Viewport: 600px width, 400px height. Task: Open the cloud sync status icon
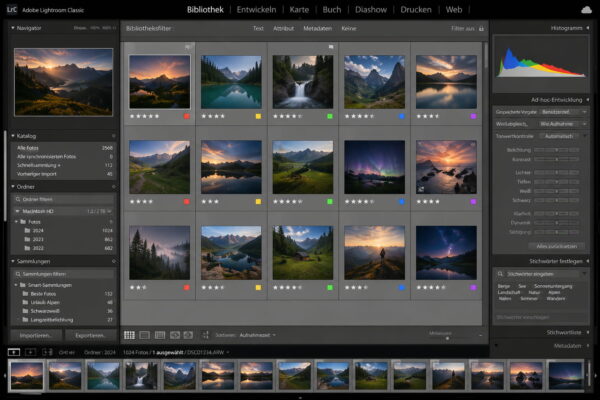pyautogui.click(x=586, y=10)
